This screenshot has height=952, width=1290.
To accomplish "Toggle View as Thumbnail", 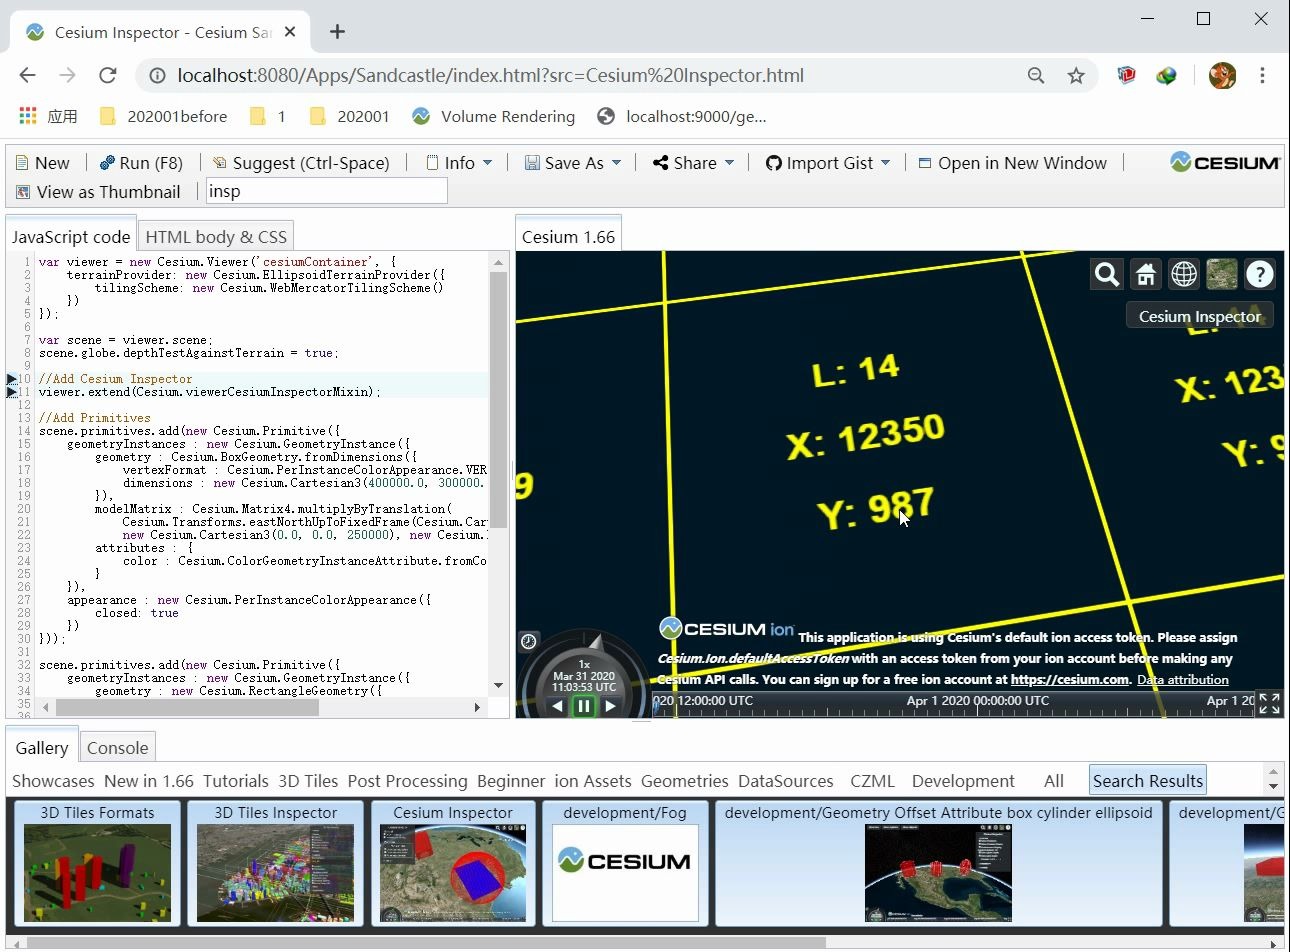I will 98,192.
